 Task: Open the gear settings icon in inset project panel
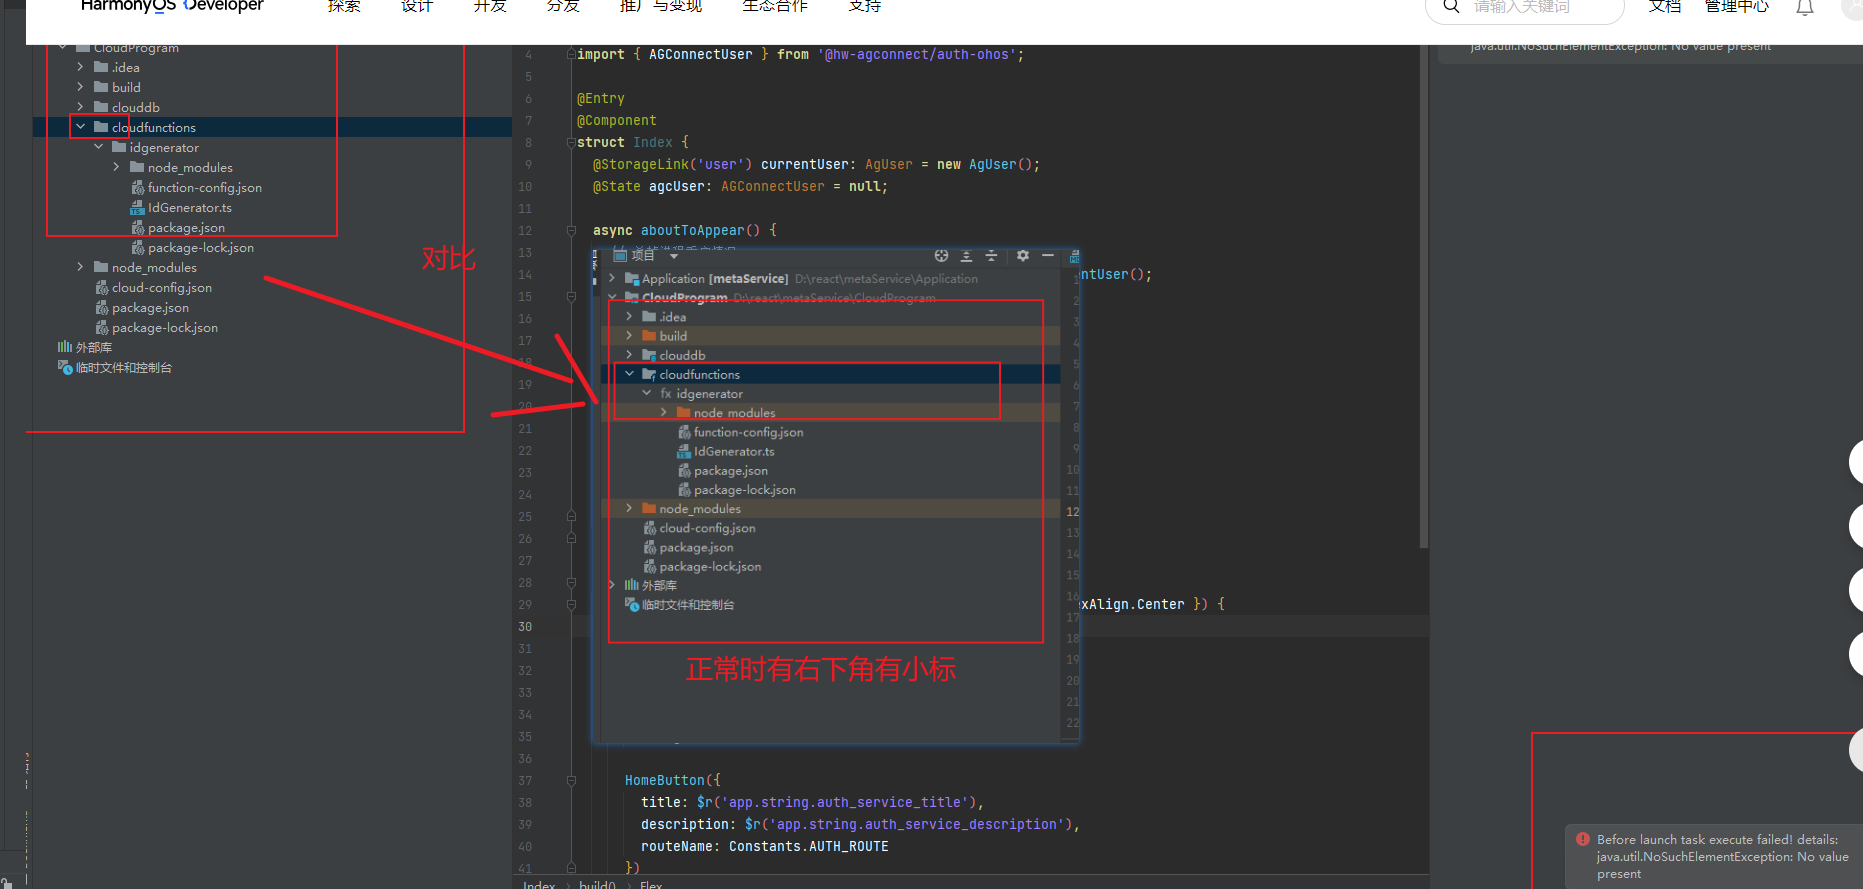(1023, 256)
